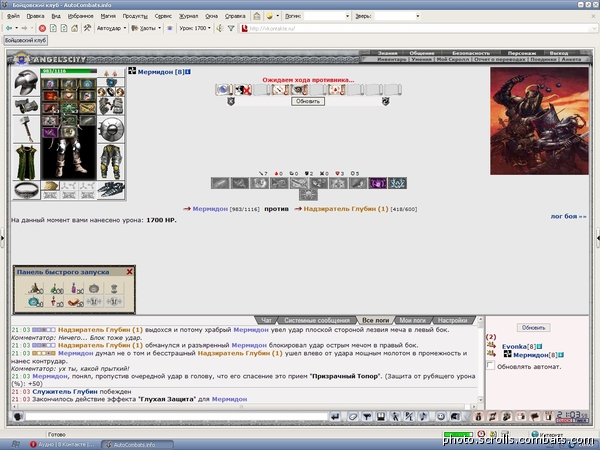Click the Обновить button under scrolls
Image resolution: width=600 pixels, height=450 pixels.
pos(308,101)
